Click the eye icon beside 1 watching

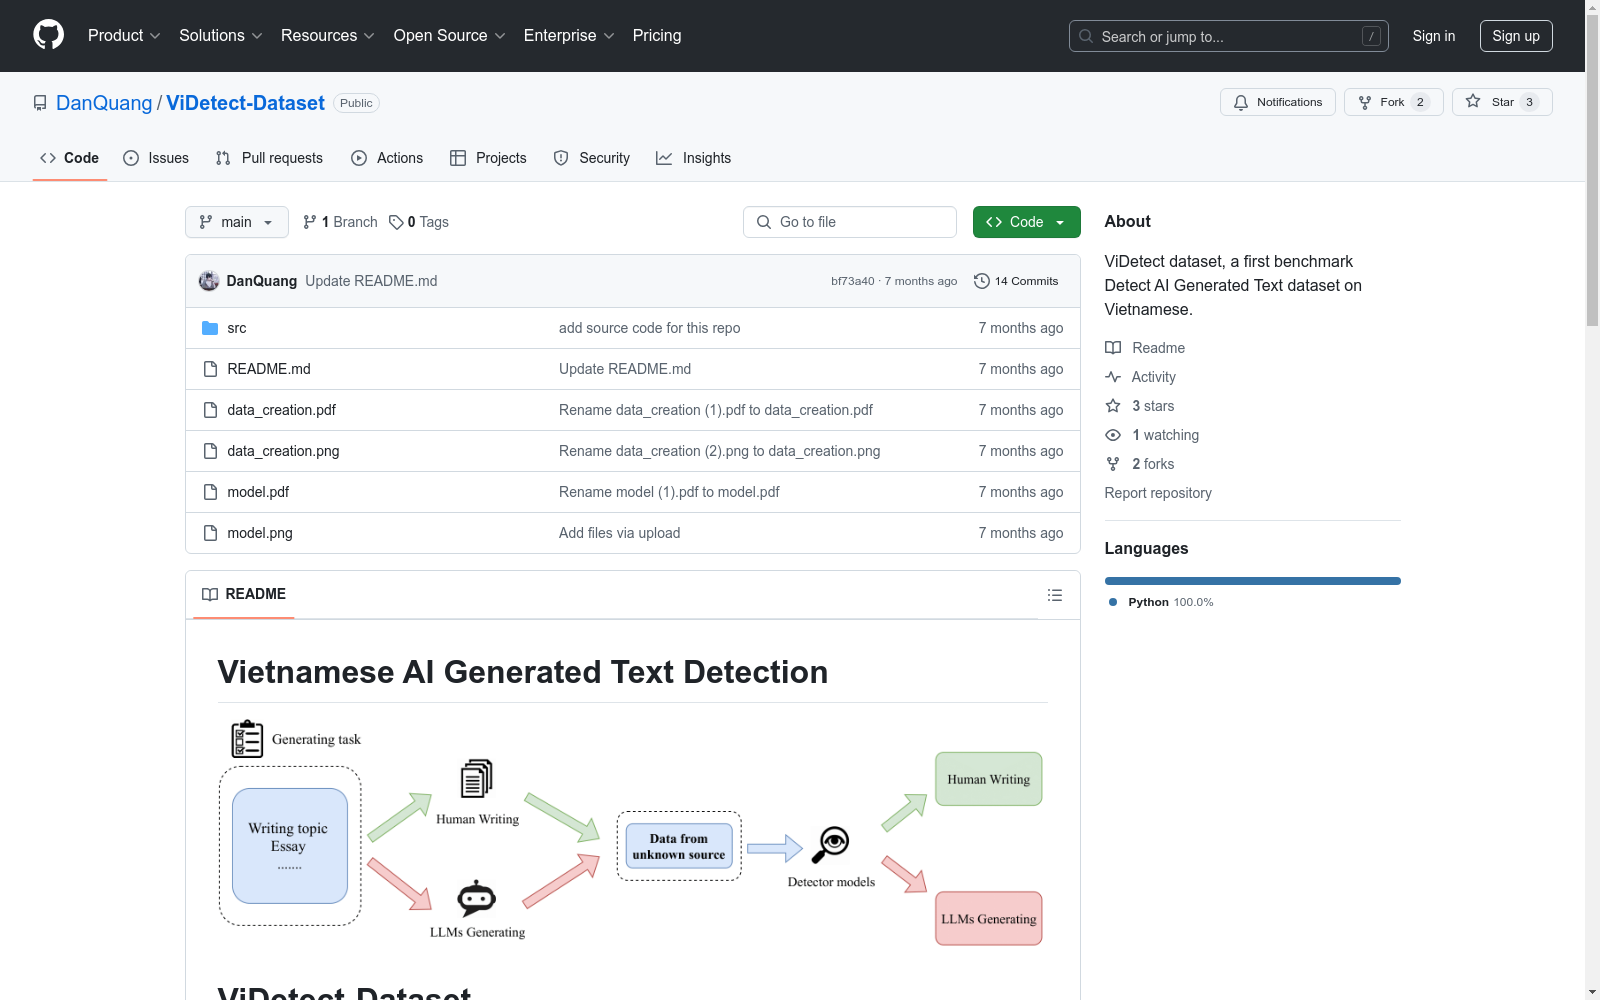(1113, 435)
